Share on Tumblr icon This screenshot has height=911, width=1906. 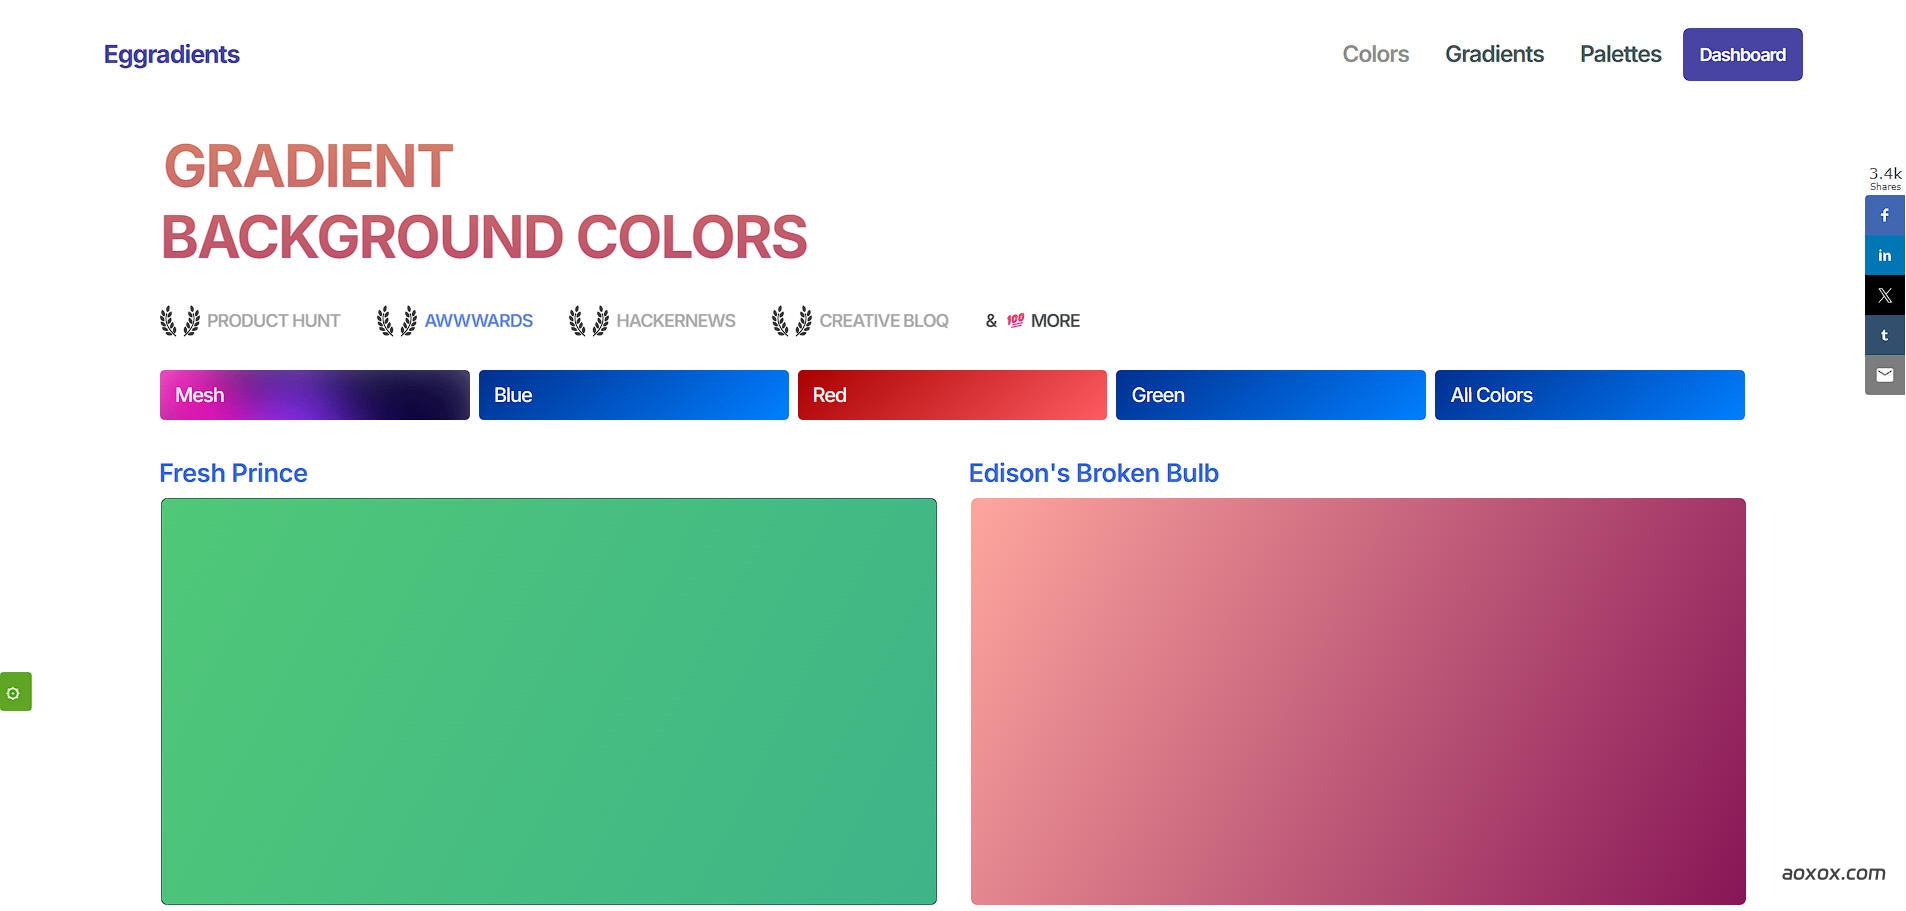click(x=1884, y=336)
